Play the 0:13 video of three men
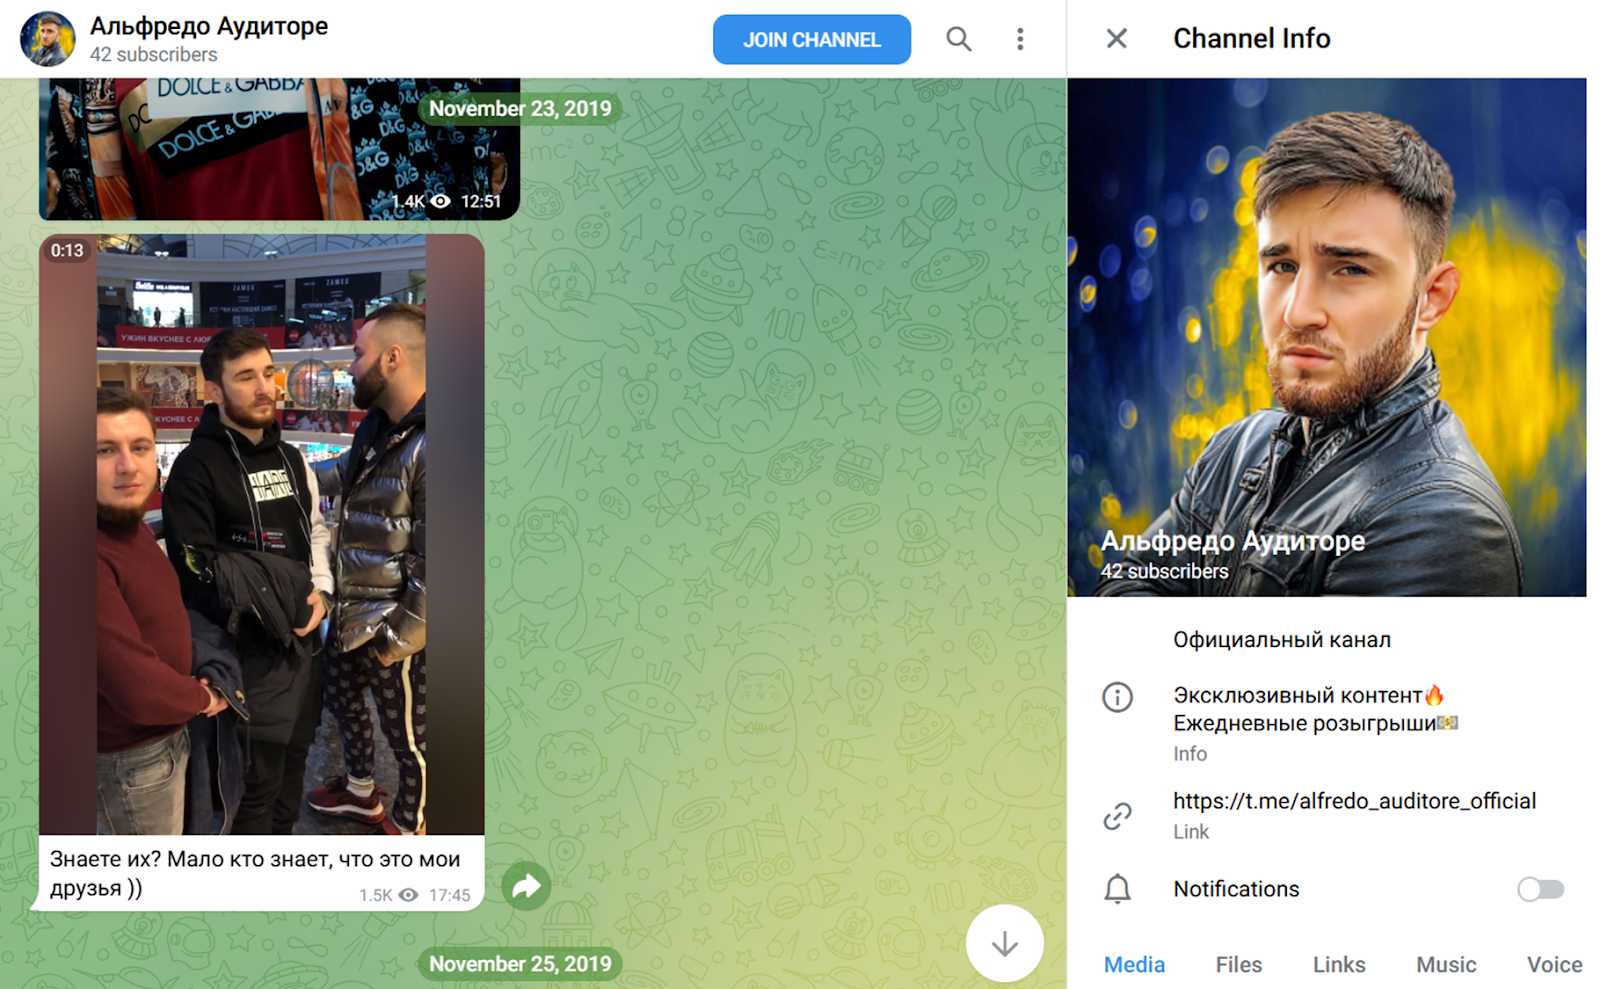Viewport: 1600px width, 989px height. [261, 535]
